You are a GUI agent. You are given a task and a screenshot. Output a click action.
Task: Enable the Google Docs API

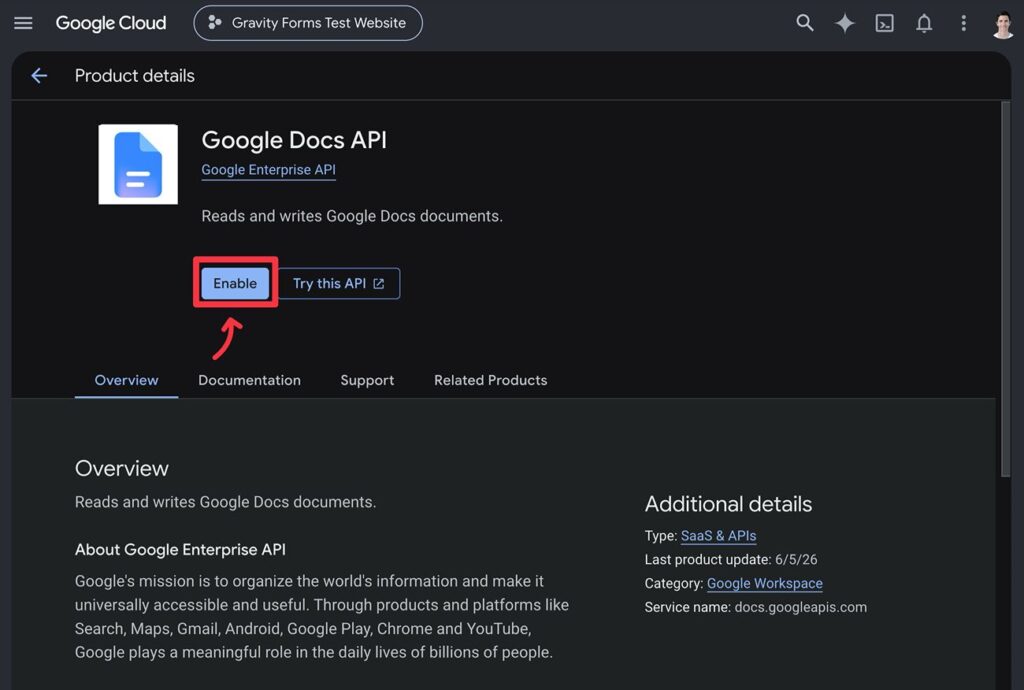[x=235, y=283]
